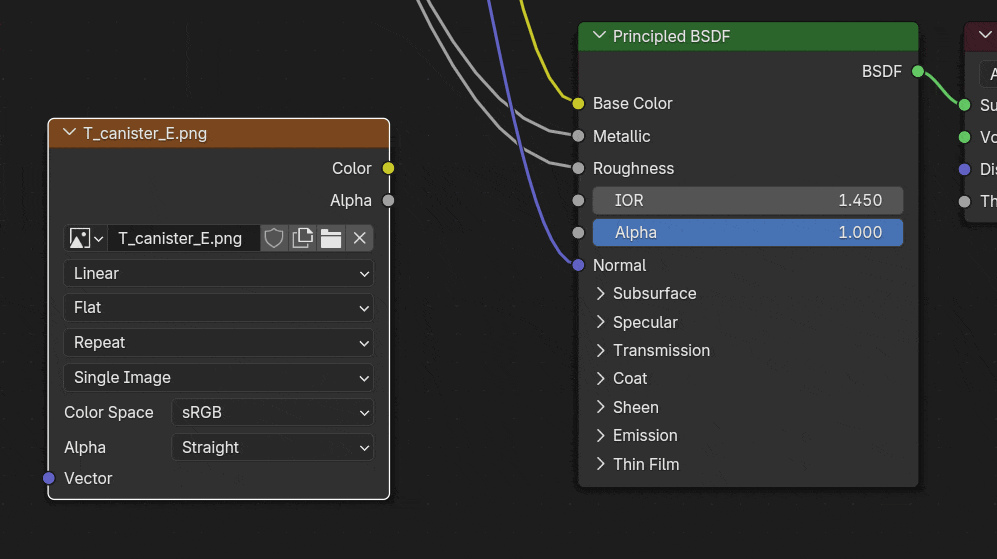Open the Repeat extension dropdown
This screenshot has width=997, height=559.
coord(218,343)
